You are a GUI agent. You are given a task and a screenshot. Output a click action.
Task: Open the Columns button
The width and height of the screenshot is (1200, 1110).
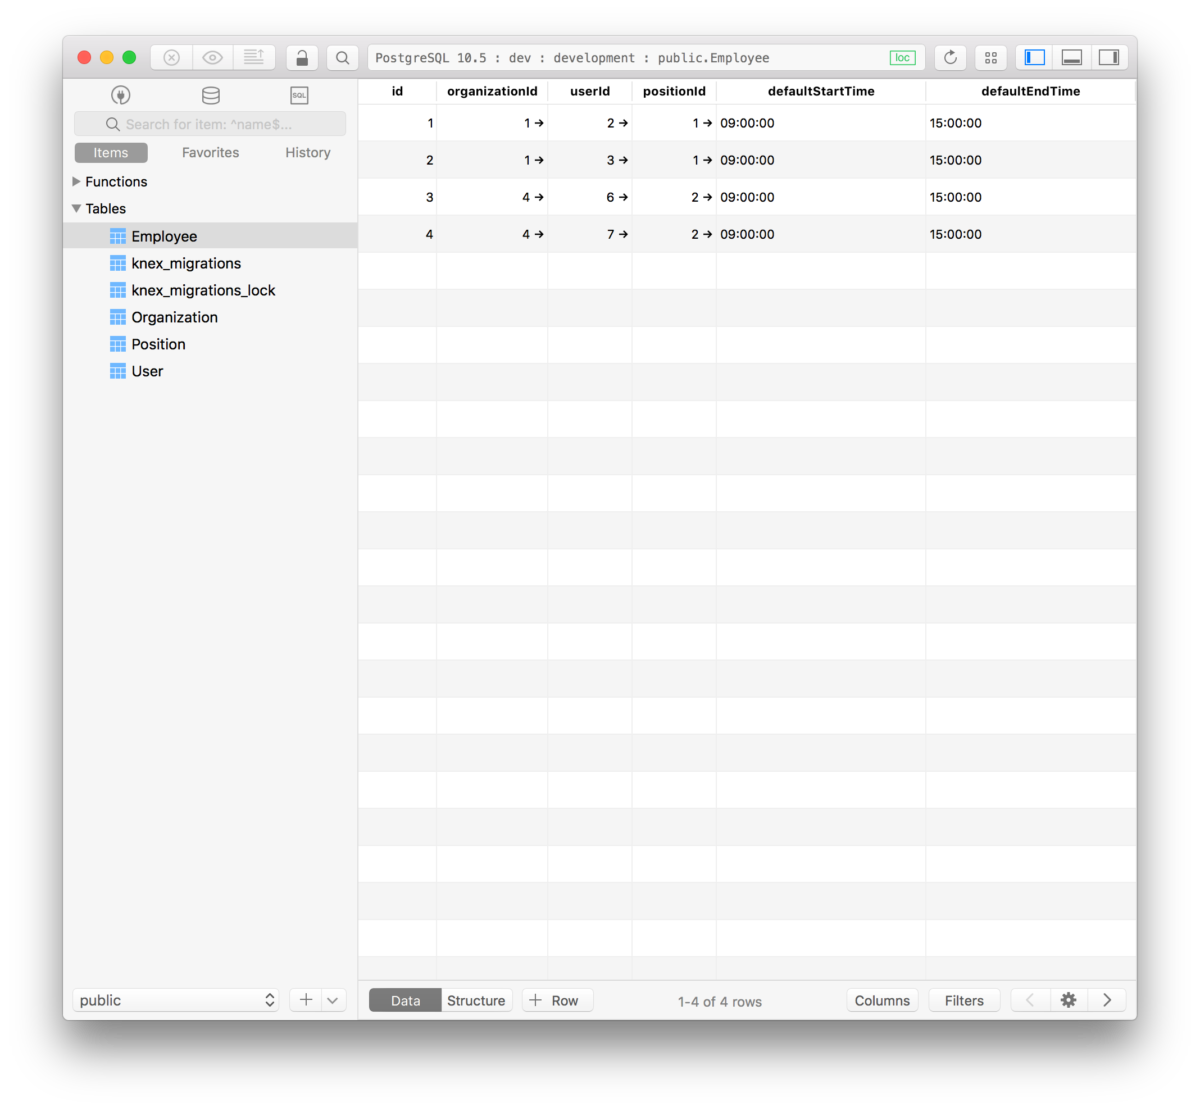pos(882,1000)
